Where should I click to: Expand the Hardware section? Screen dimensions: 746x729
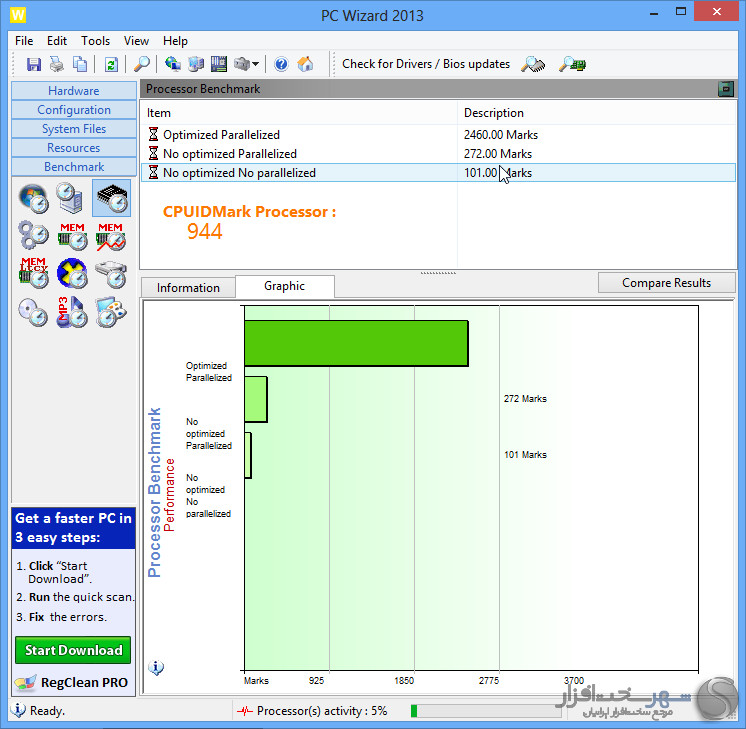(x=74, y=91)
